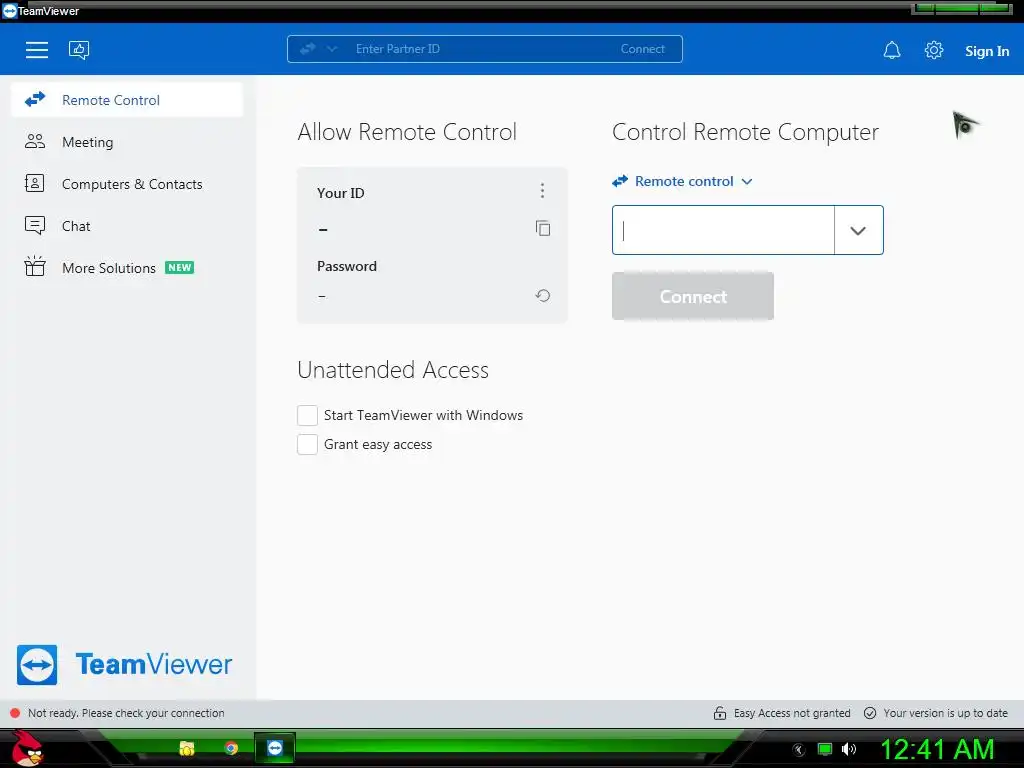Select the Remote Control tab
Viewport: 1024px width, 768px height.
tap(127, 100)
